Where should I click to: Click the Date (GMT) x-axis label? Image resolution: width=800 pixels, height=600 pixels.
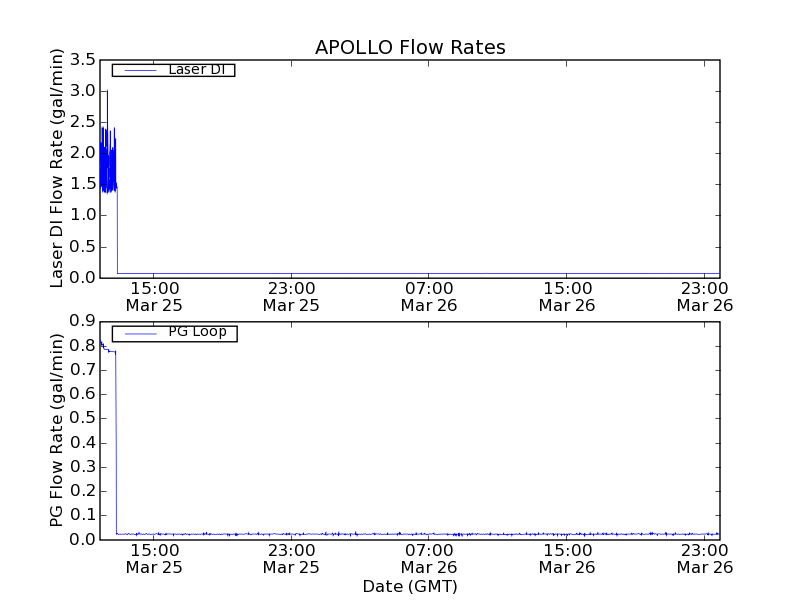(410, 586)
